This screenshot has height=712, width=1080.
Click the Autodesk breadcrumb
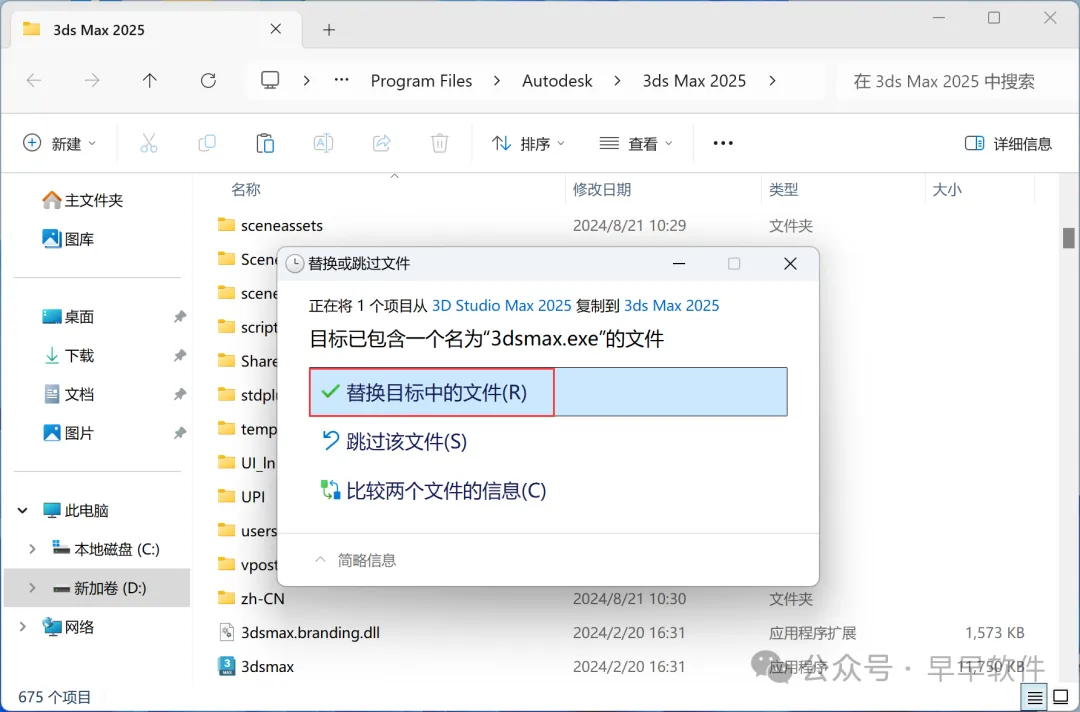[557, 81]
